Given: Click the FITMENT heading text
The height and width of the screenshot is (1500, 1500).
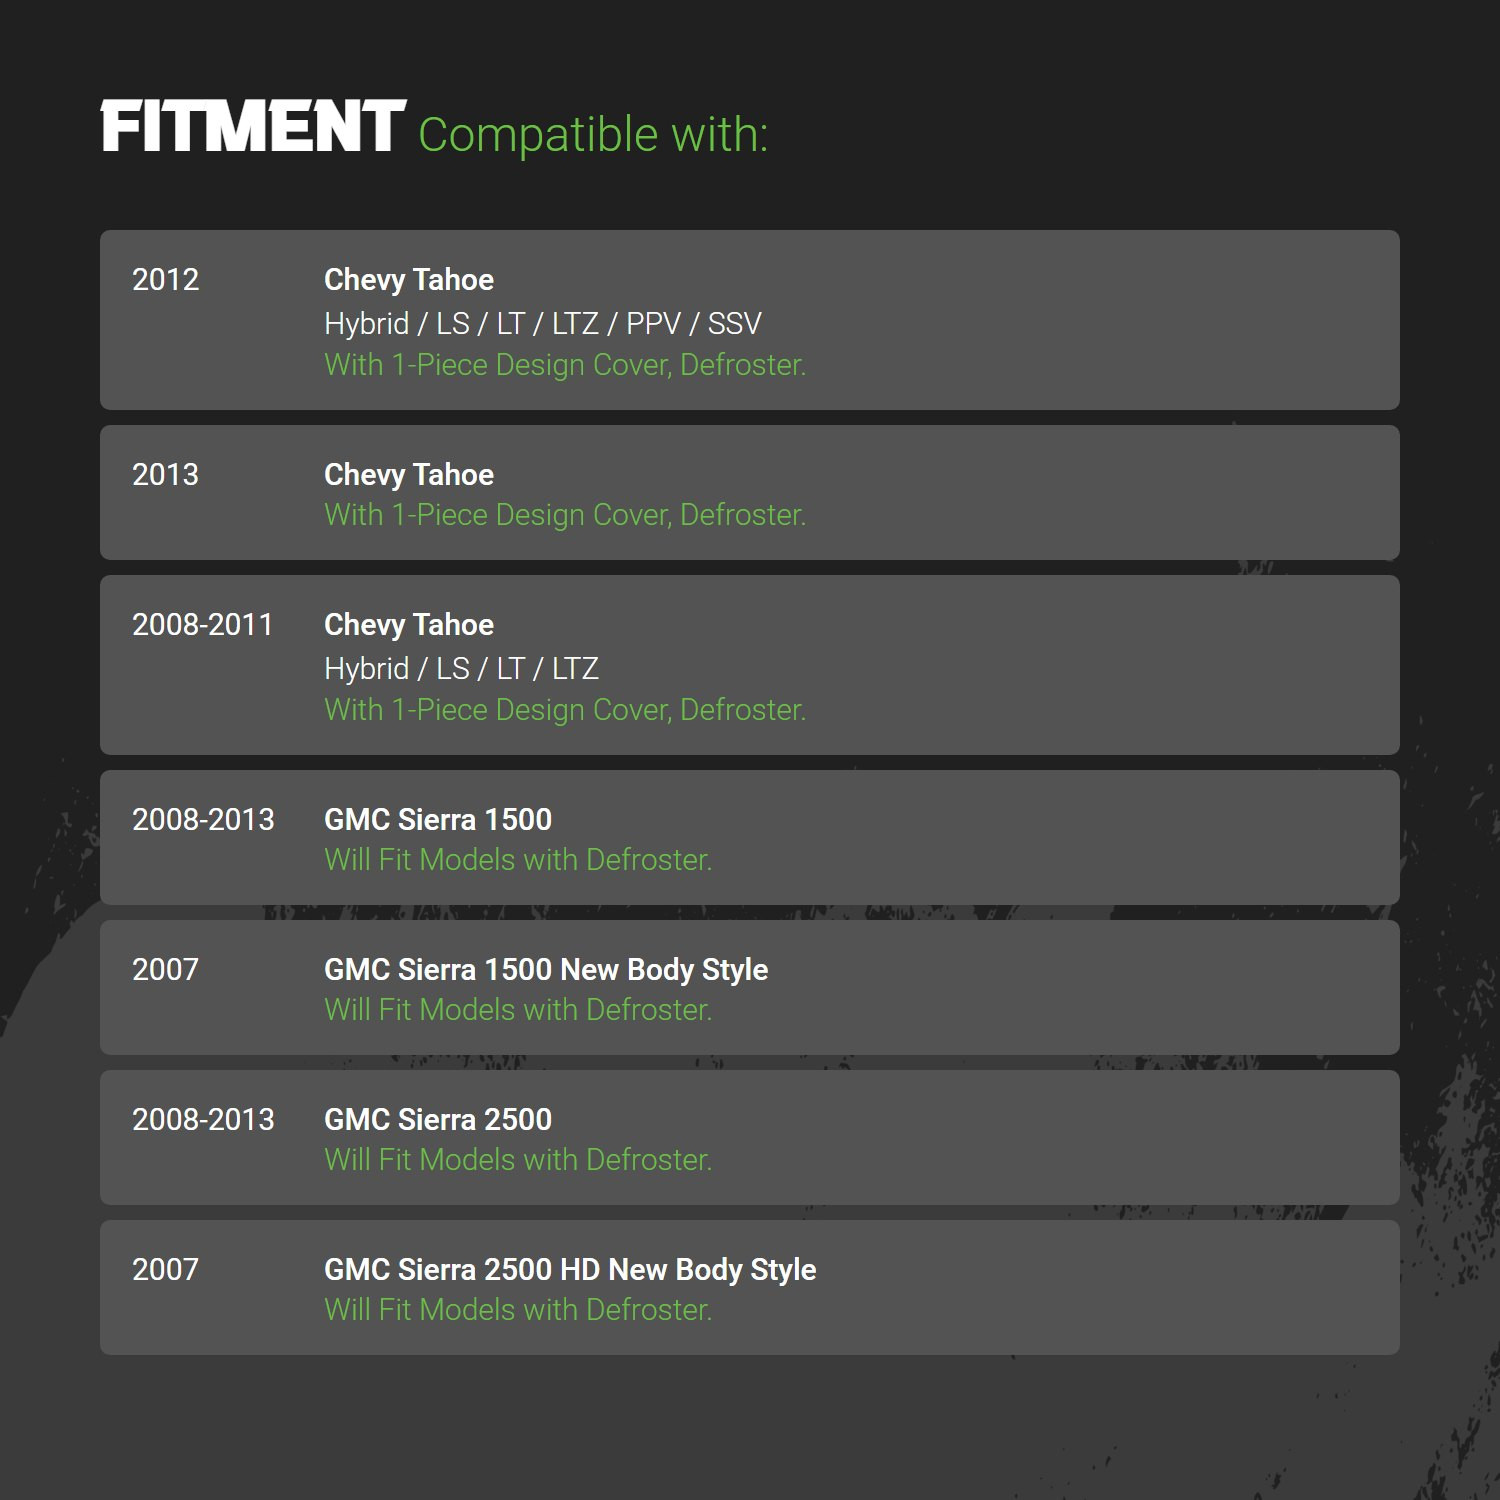Looking at the screenshot, I should point(253,126).
